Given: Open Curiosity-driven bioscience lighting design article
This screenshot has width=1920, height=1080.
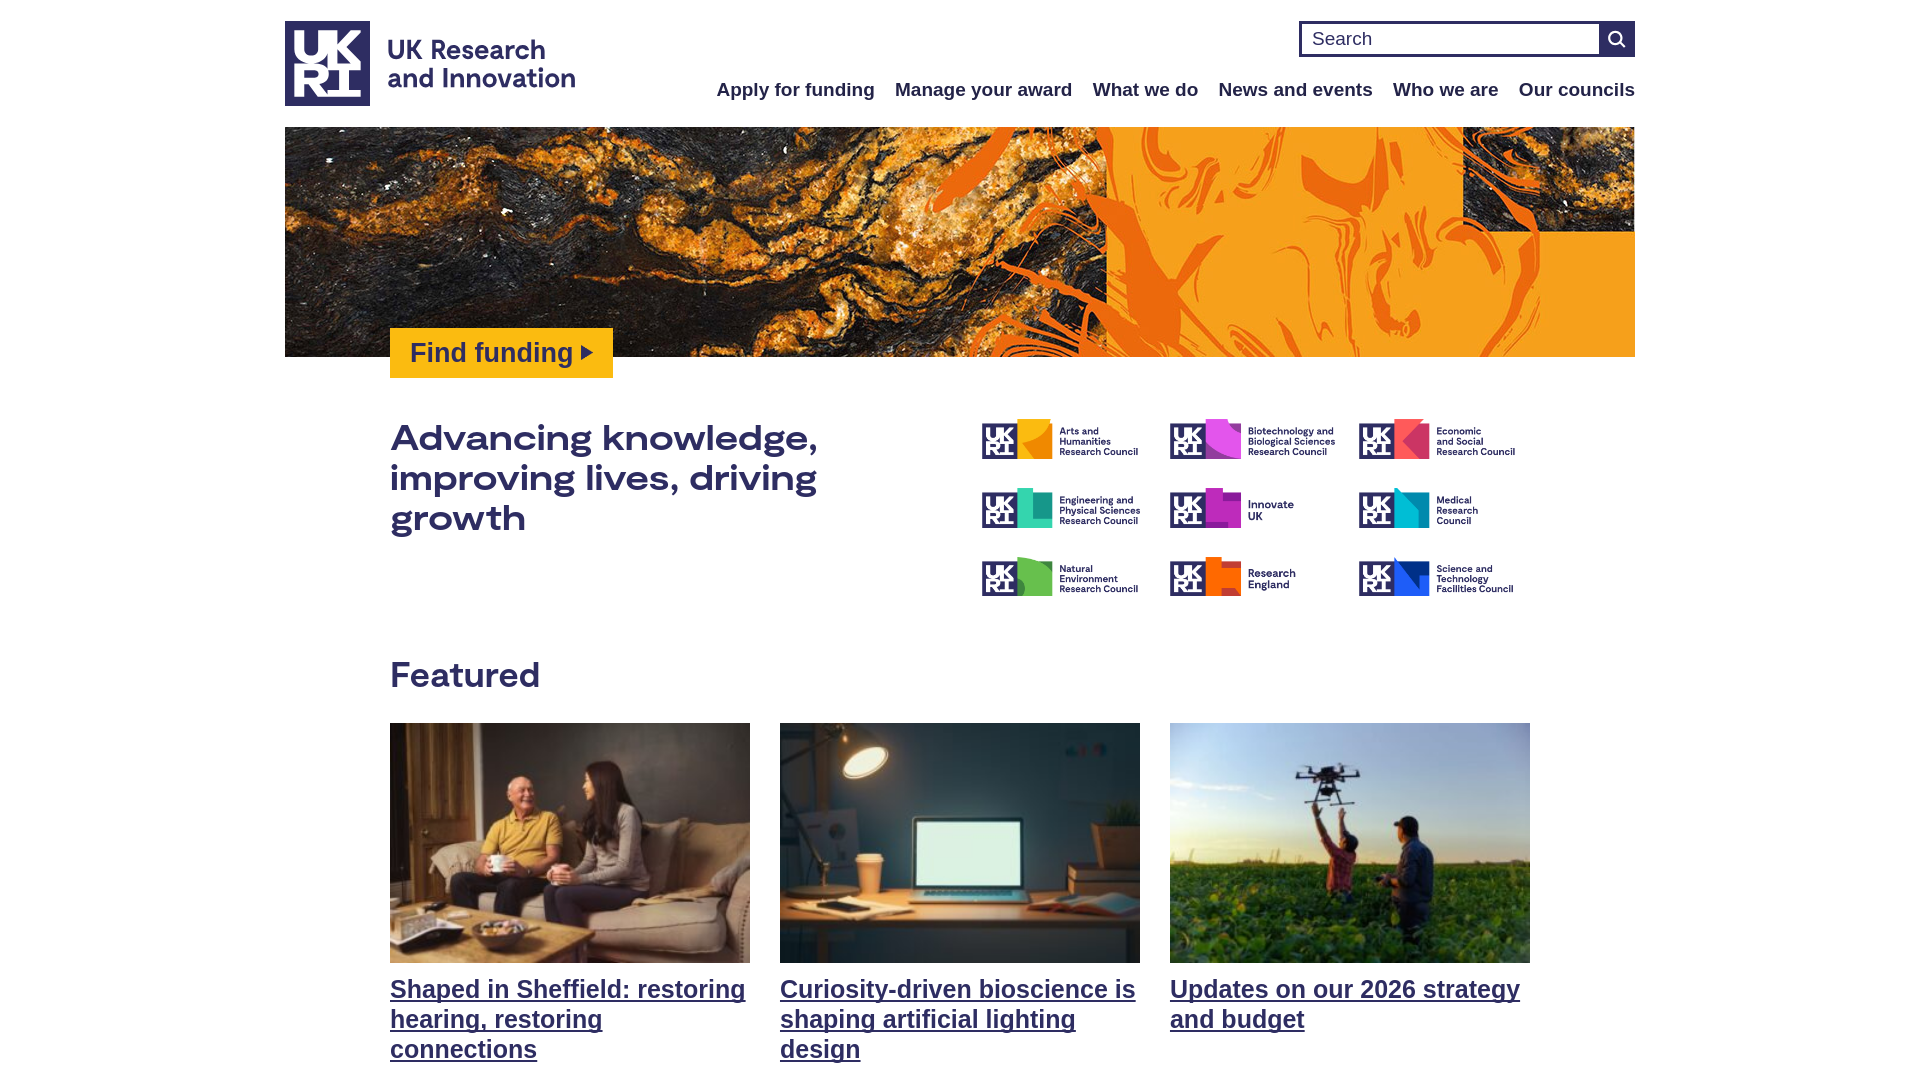Looking at the screenshot, I should 958,1019.
